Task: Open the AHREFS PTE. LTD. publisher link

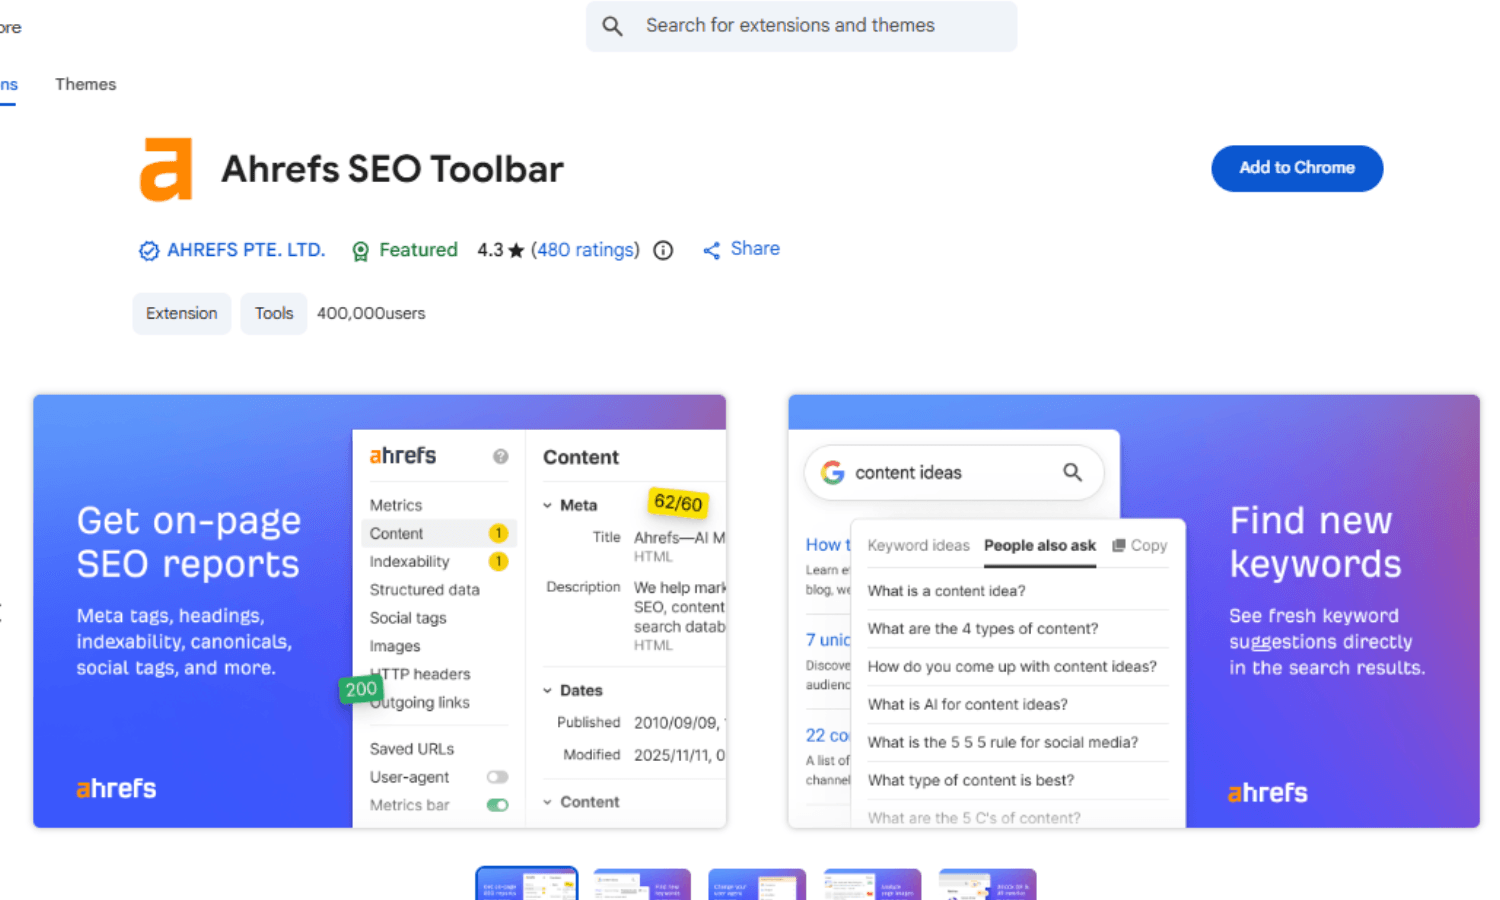Action: pos(246,250)
